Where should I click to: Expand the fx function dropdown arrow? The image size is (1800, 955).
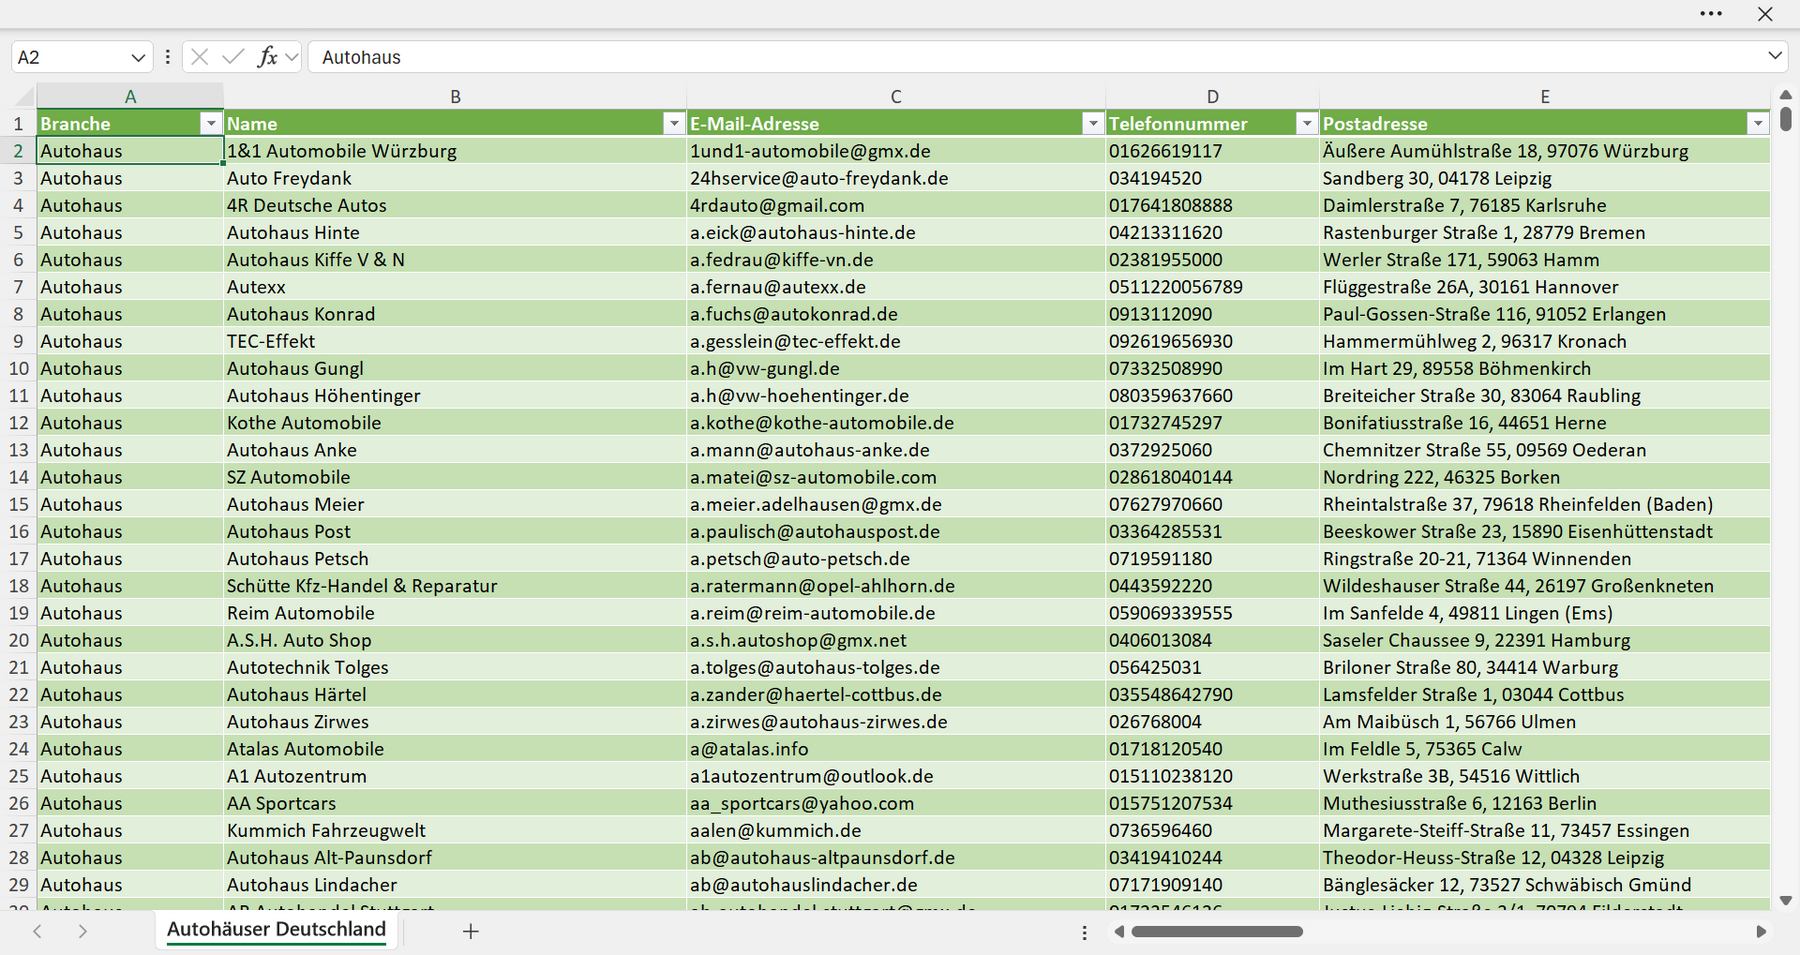coord(291,57)
